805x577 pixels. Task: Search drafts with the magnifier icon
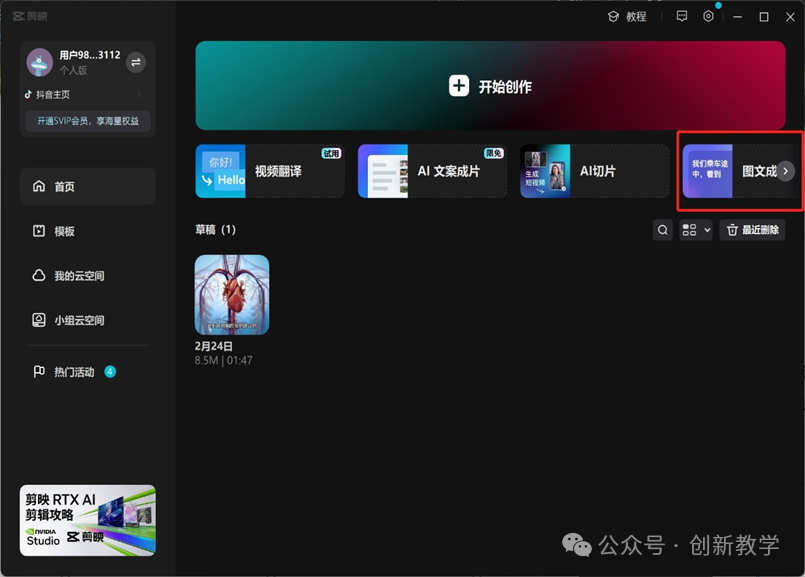point(663,230)
